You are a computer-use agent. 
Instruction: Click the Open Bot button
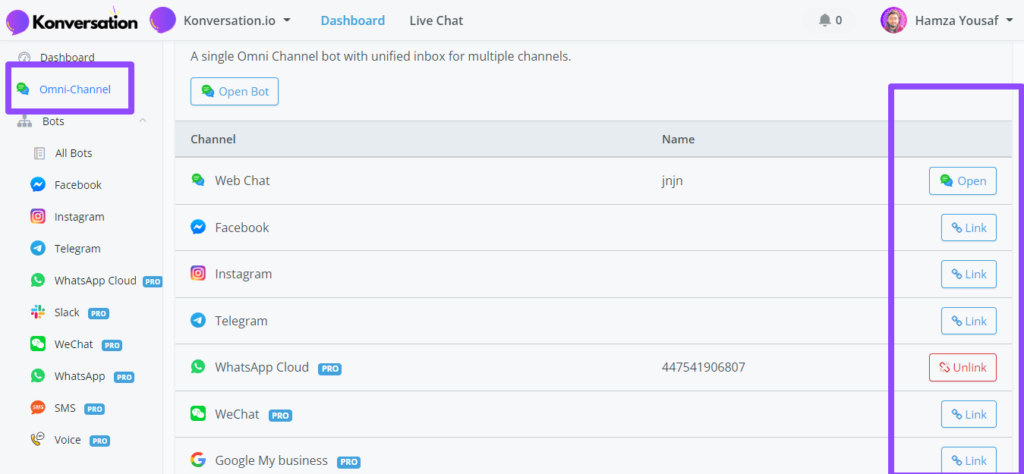[234, 91]
